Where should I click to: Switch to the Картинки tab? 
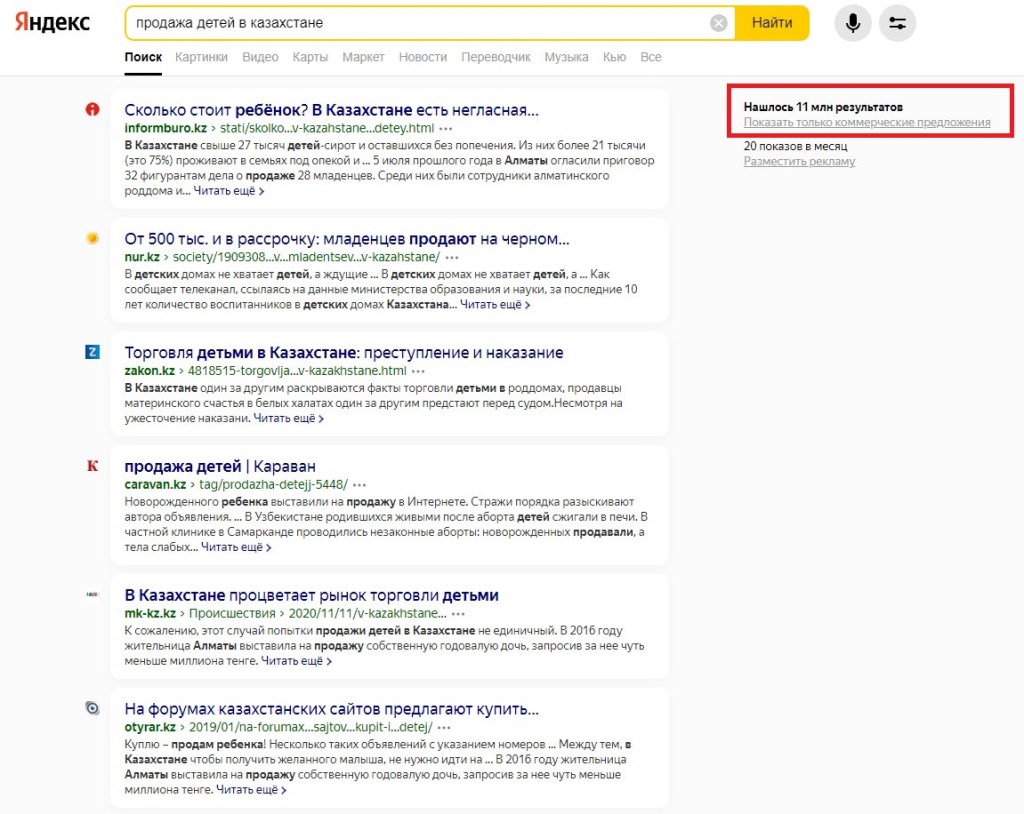point(201,57)
